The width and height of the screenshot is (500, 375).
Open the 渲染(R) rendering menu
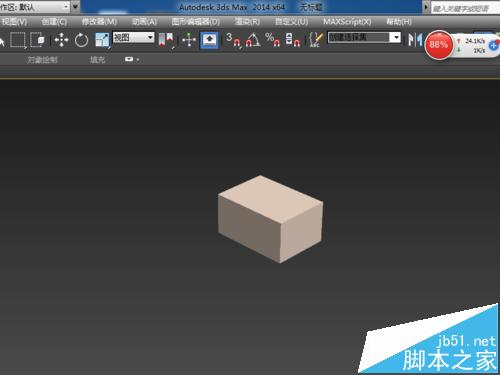(x=247, y=22)
